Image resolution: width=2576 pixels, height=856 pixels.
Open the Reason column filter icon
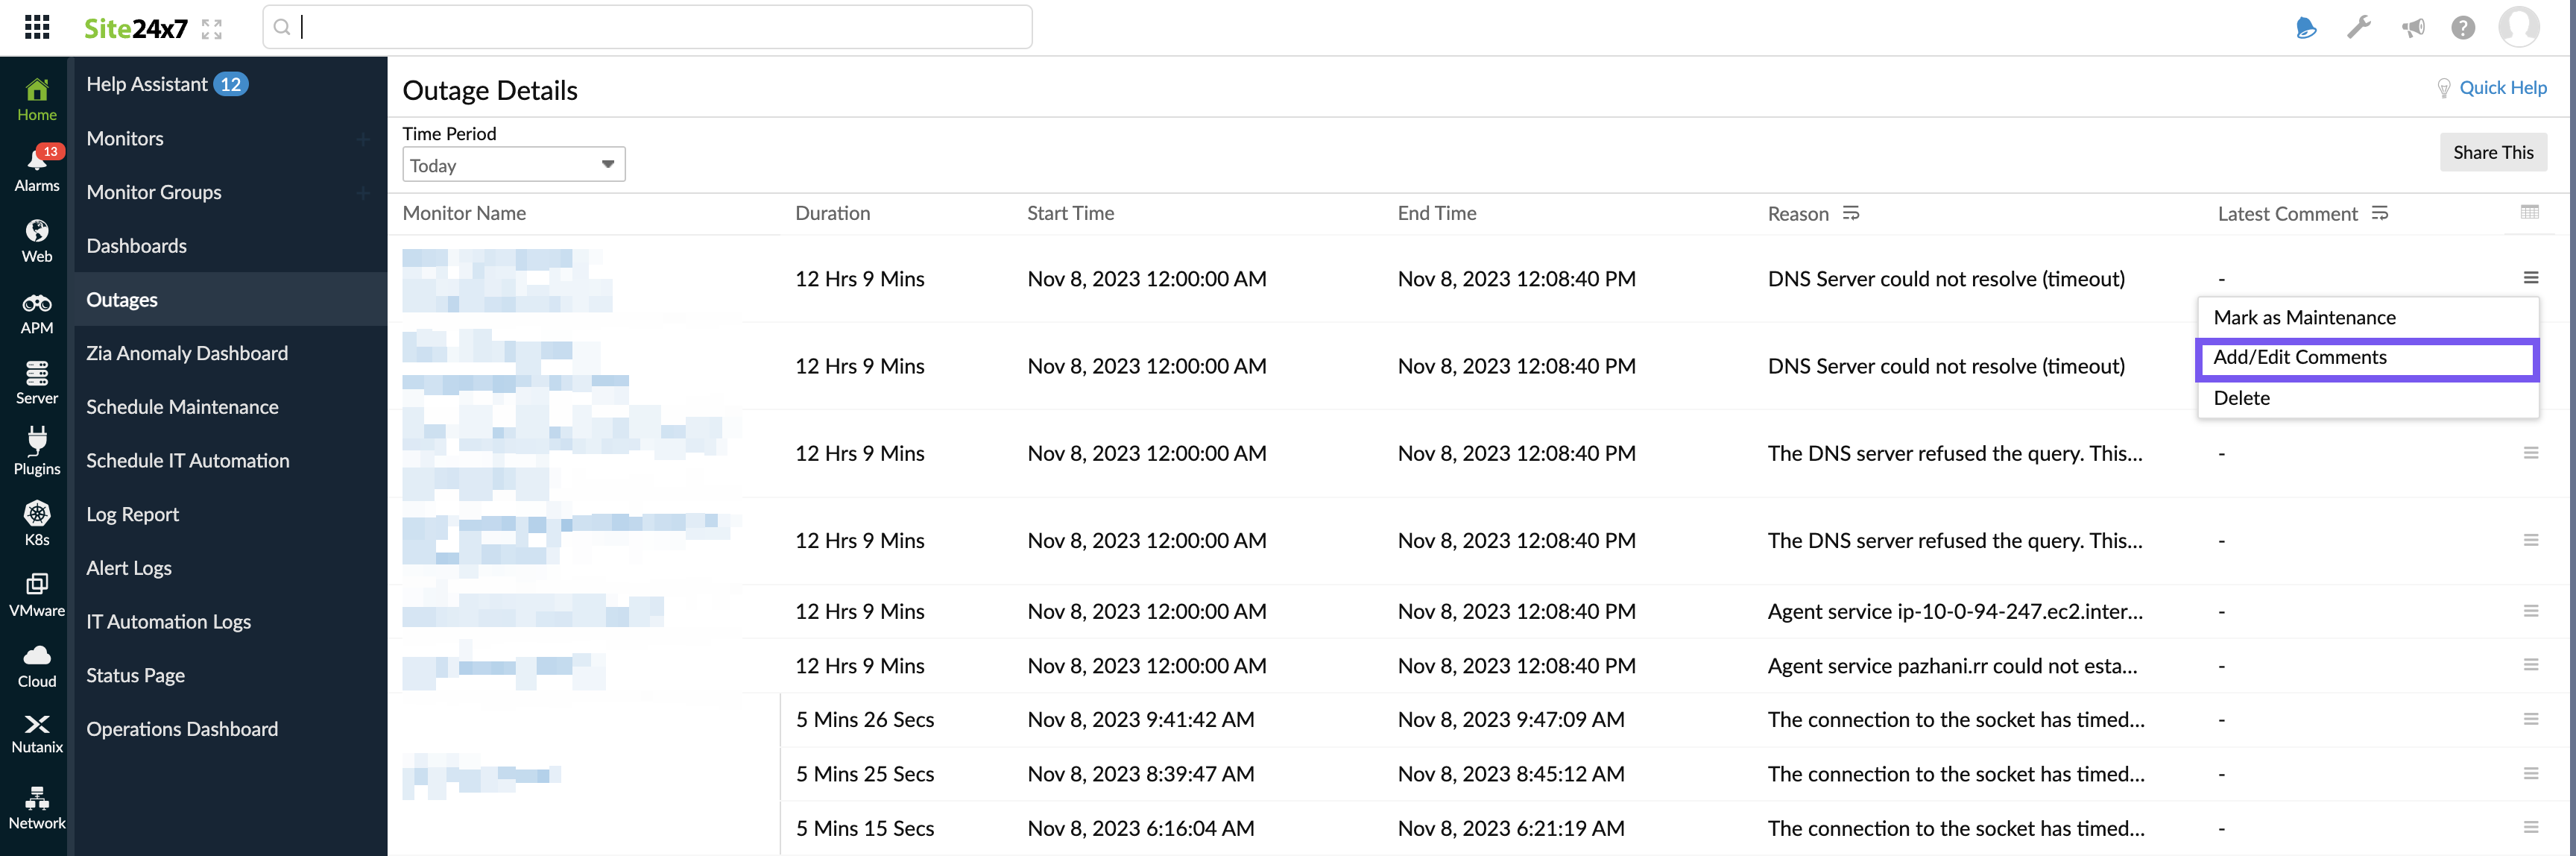point(1851,213)
